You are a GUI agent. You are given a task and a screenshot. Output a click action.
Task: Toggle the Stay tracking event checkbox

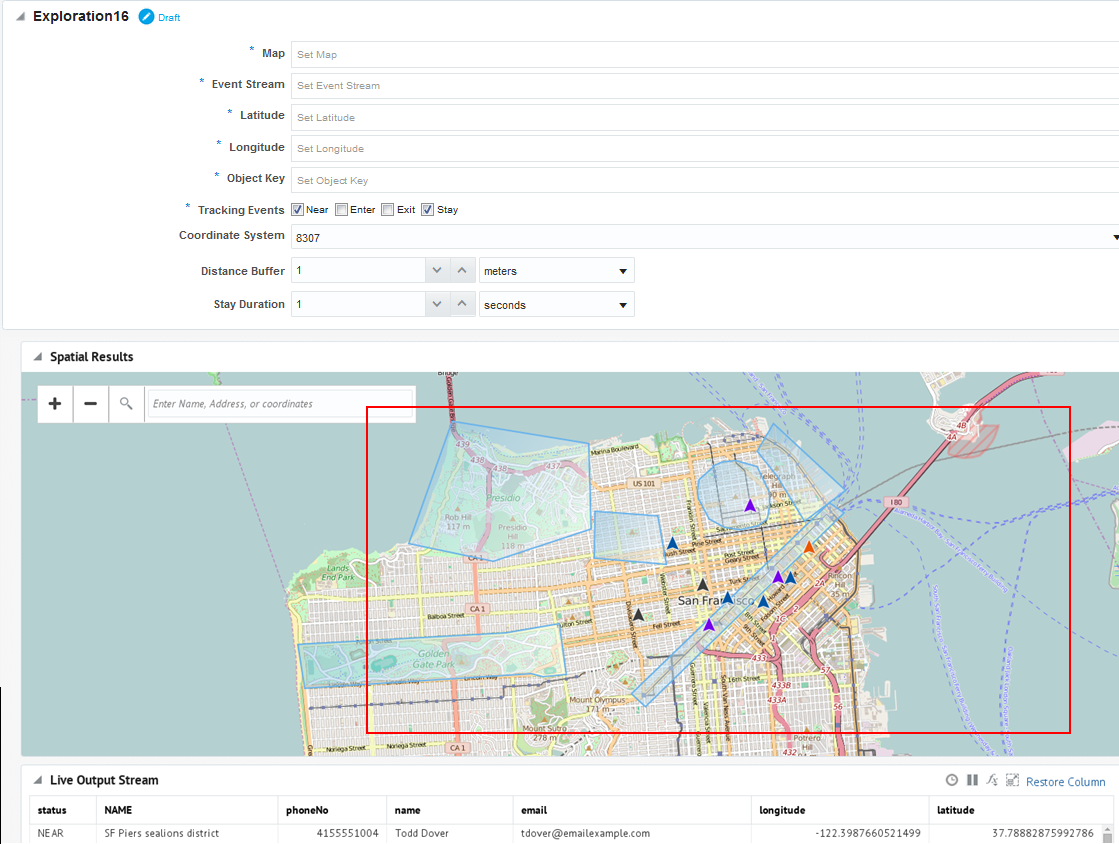point(427,210)
